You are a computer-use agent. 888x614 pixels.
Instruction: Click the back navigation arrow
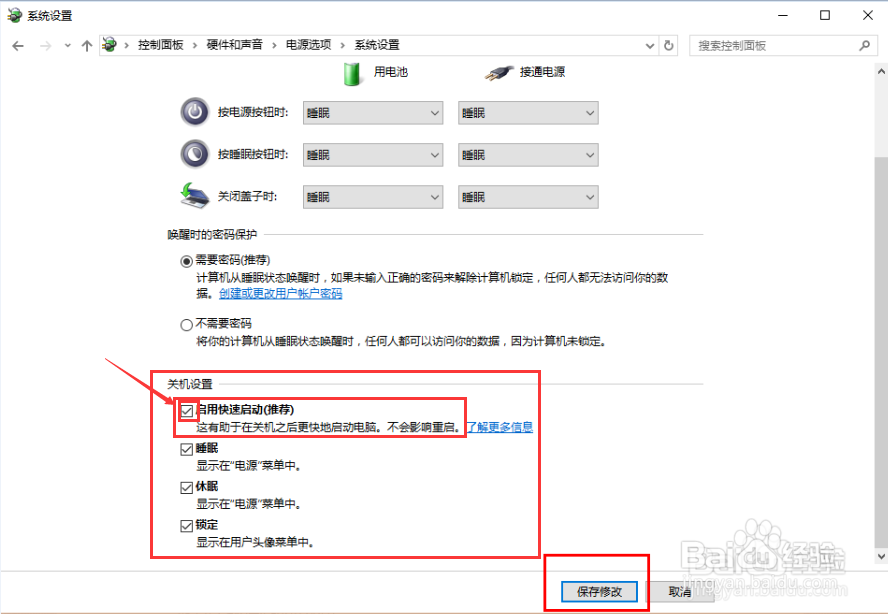(17, 44)
